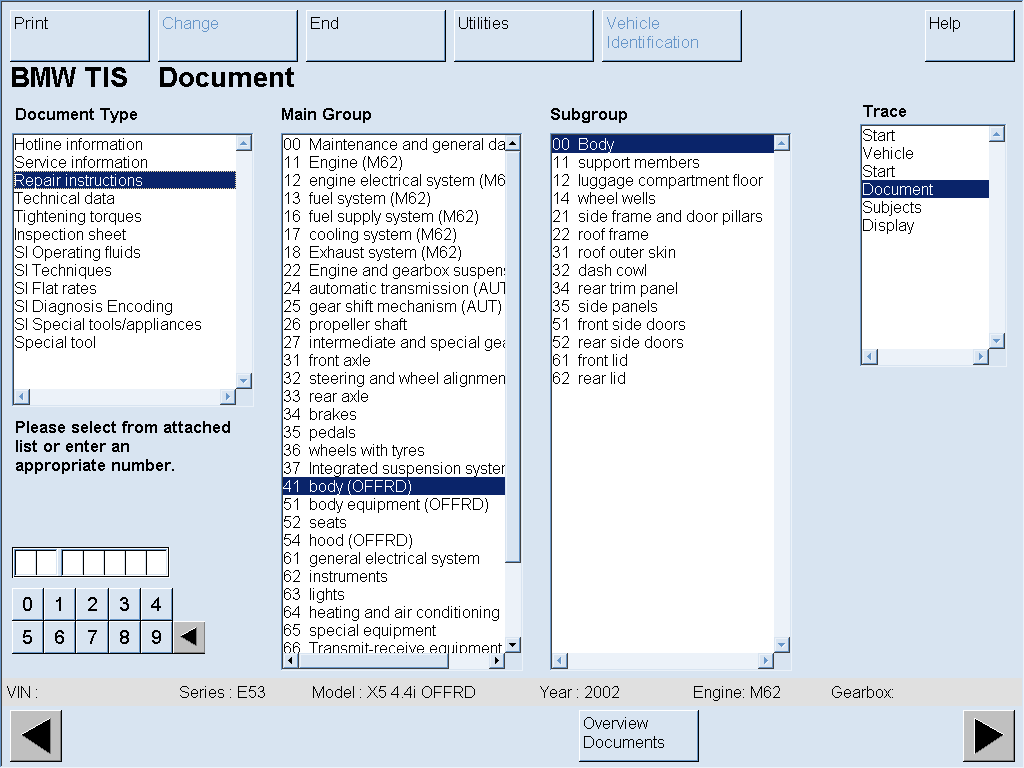Click the group number input field

click(90, 563)
